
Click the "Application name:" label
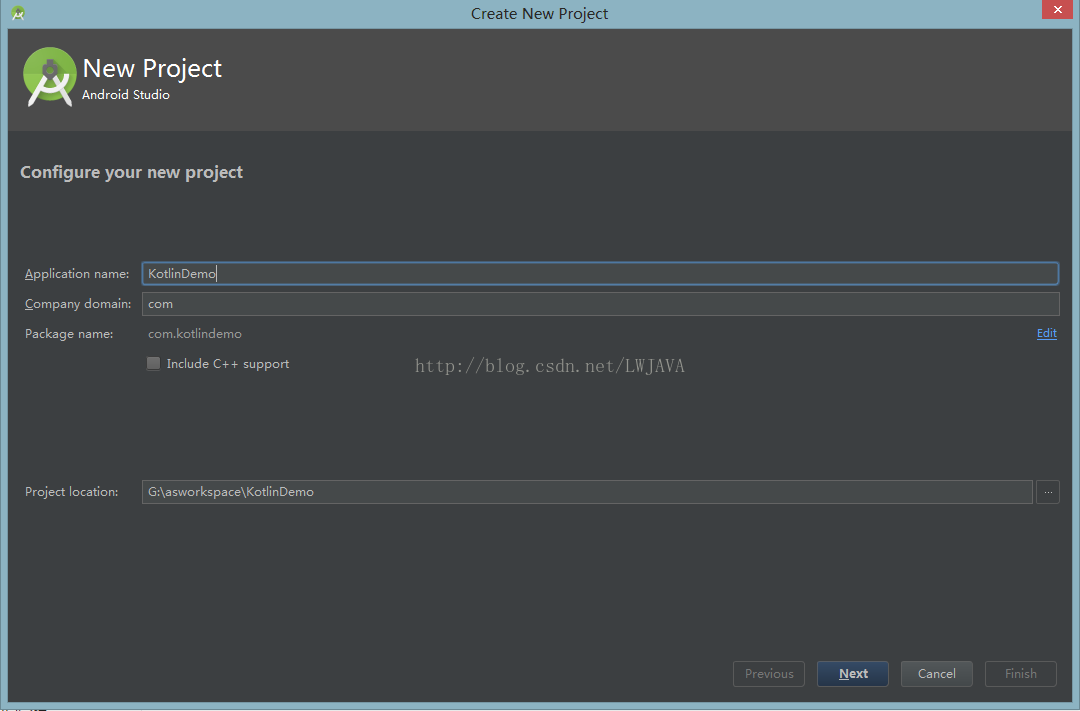click(77, 274)
